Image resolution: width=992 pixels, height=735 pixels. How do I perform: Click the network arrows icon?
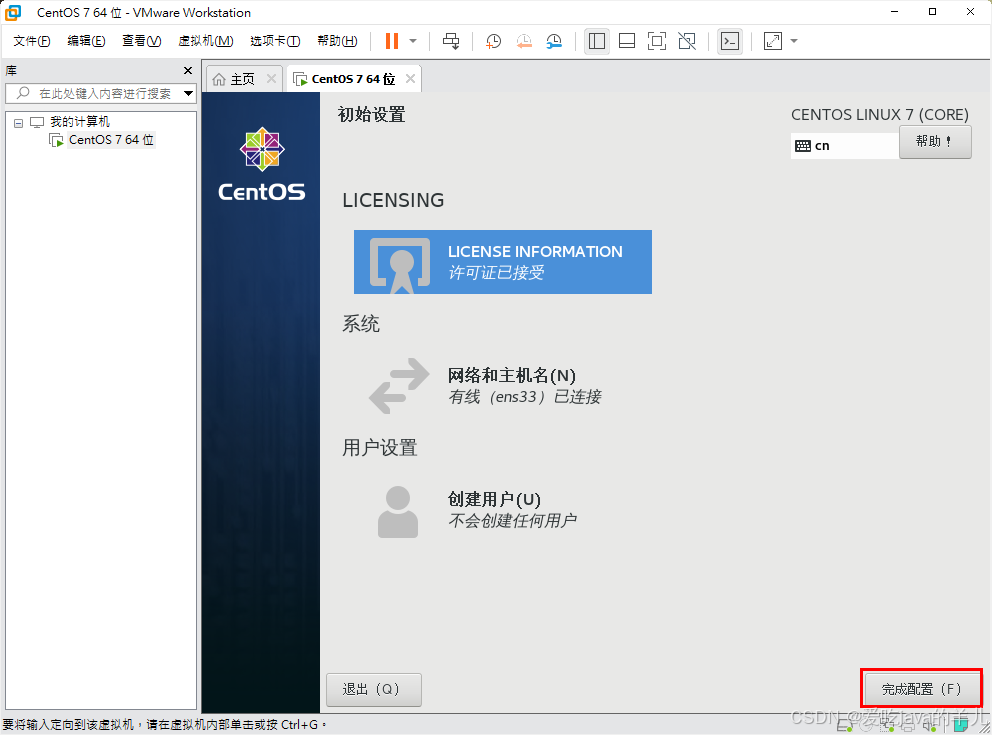(x=399, y=386)
